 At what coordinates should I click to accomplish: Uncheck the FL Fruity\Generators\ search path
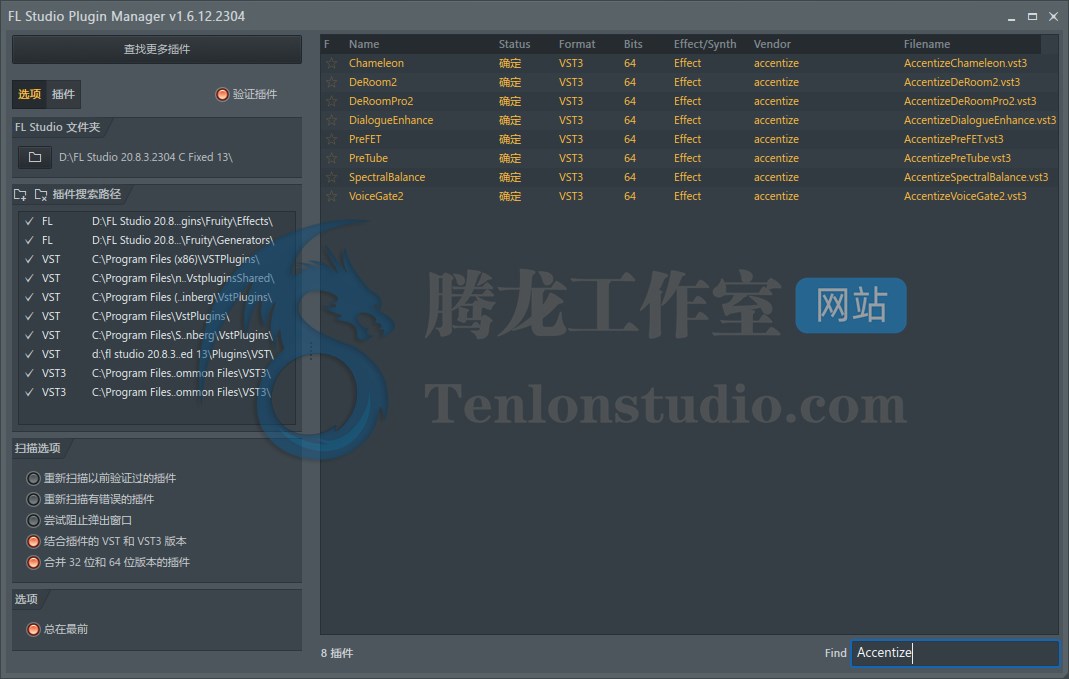click(x=29, y=241)
